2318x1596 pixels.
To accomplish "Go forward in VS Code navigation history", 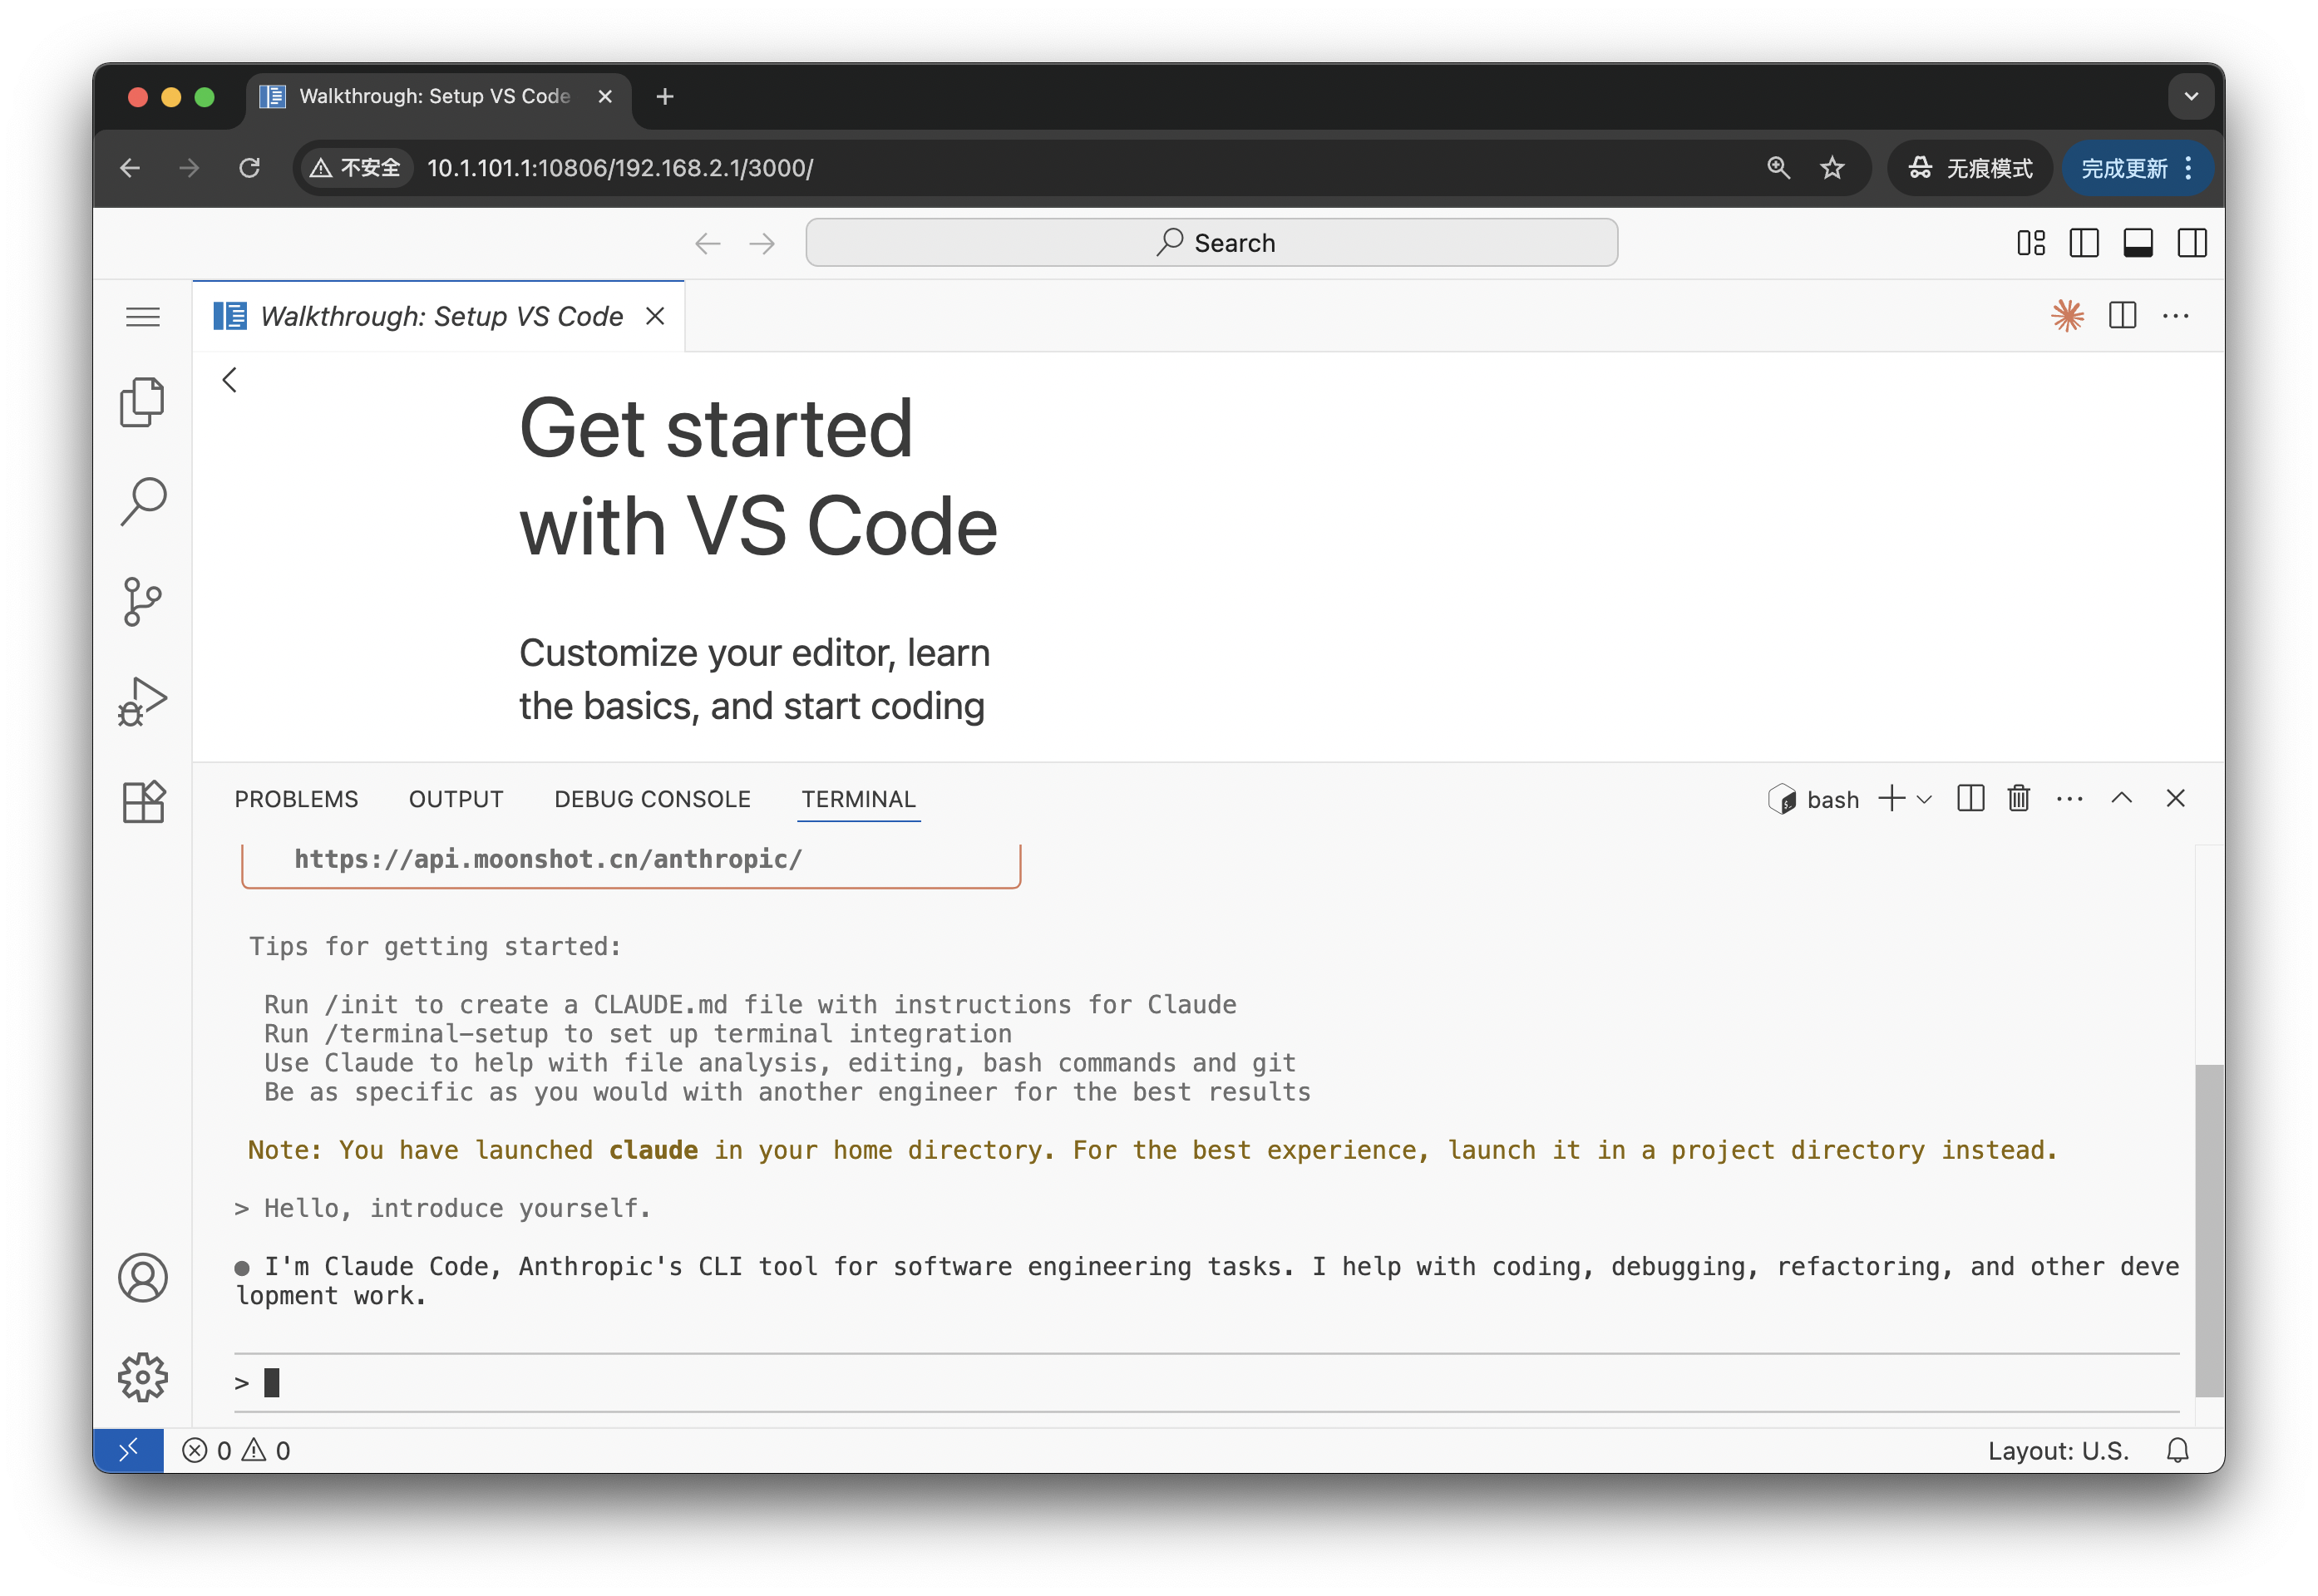I will click(762, 243).
